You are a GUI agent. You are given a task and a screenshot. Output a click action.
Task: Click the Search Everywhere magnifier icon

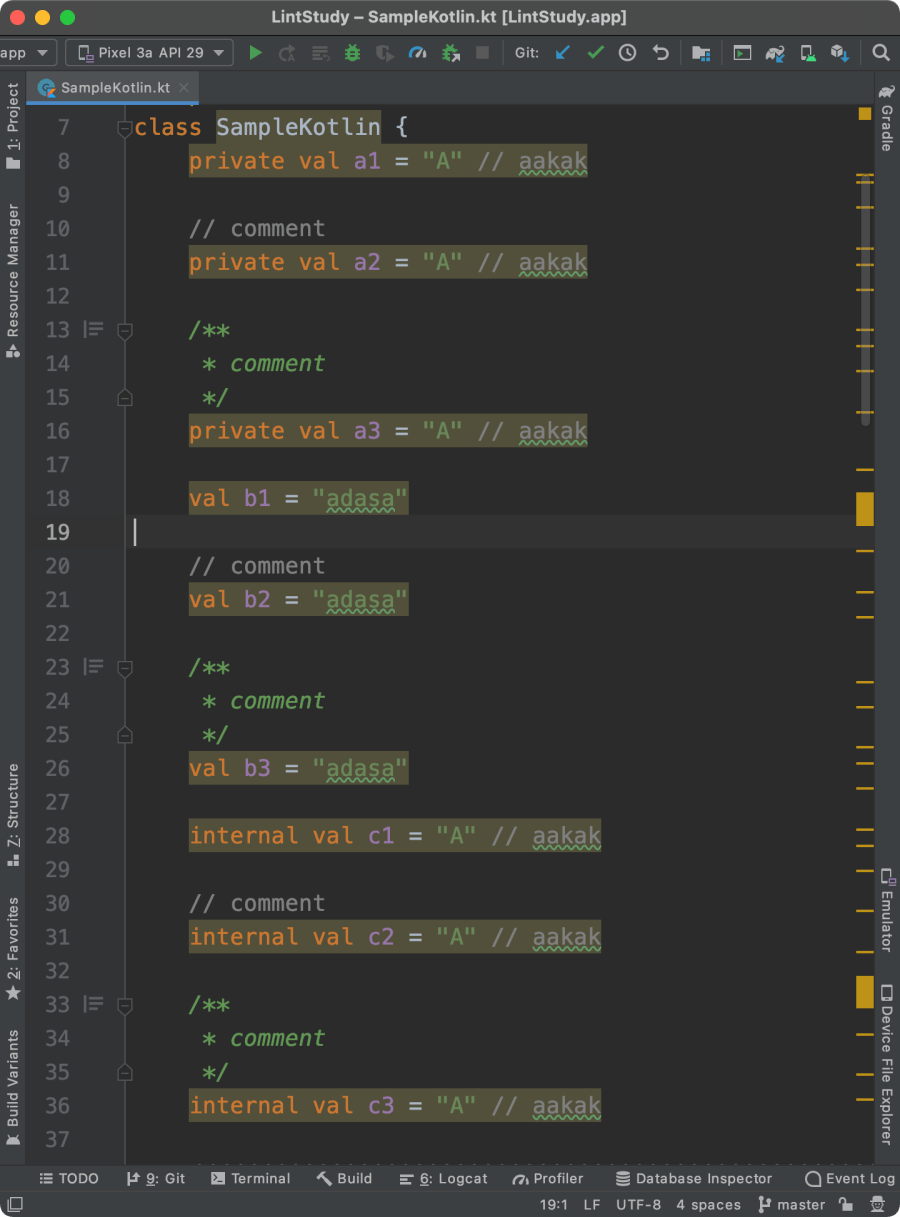(x=880, y=53)
